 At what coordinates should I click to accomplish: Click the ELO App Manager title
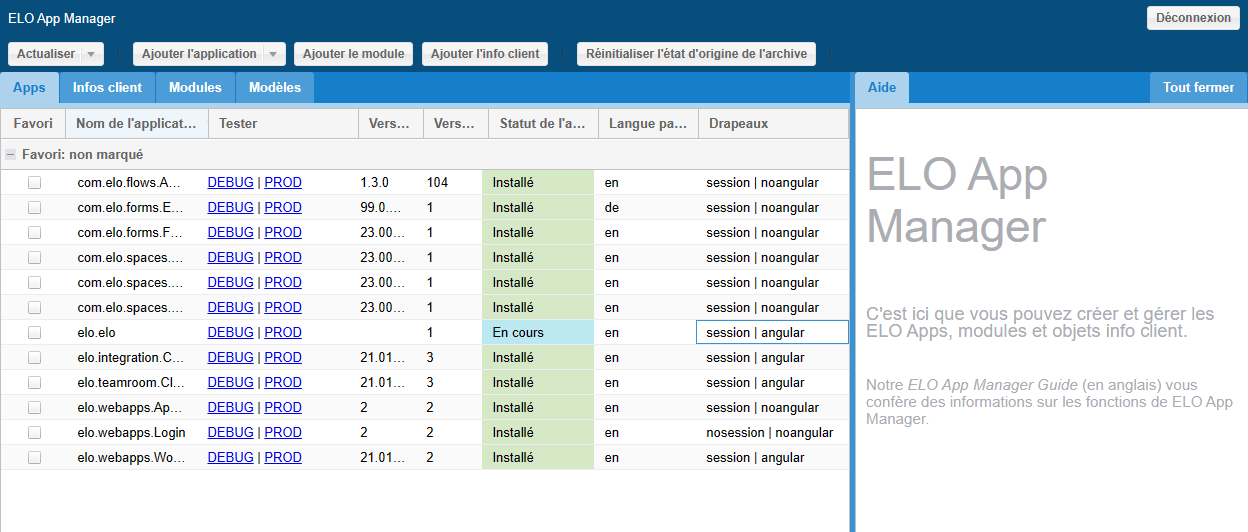957,201
